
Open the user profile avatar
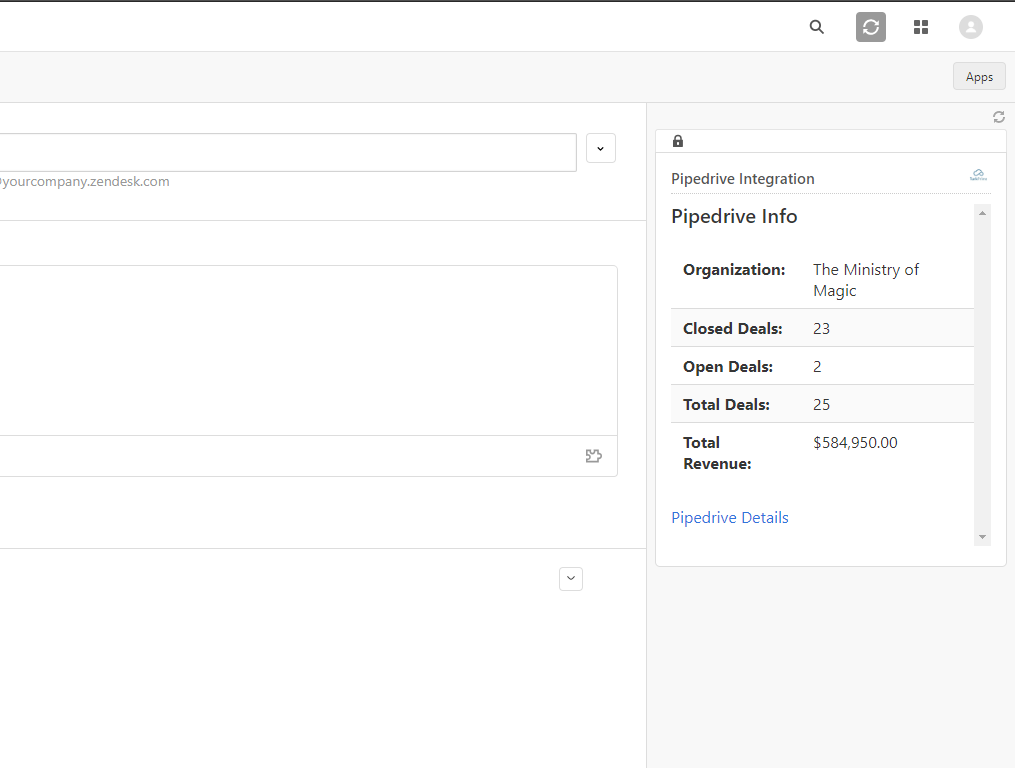click(970, 27)
